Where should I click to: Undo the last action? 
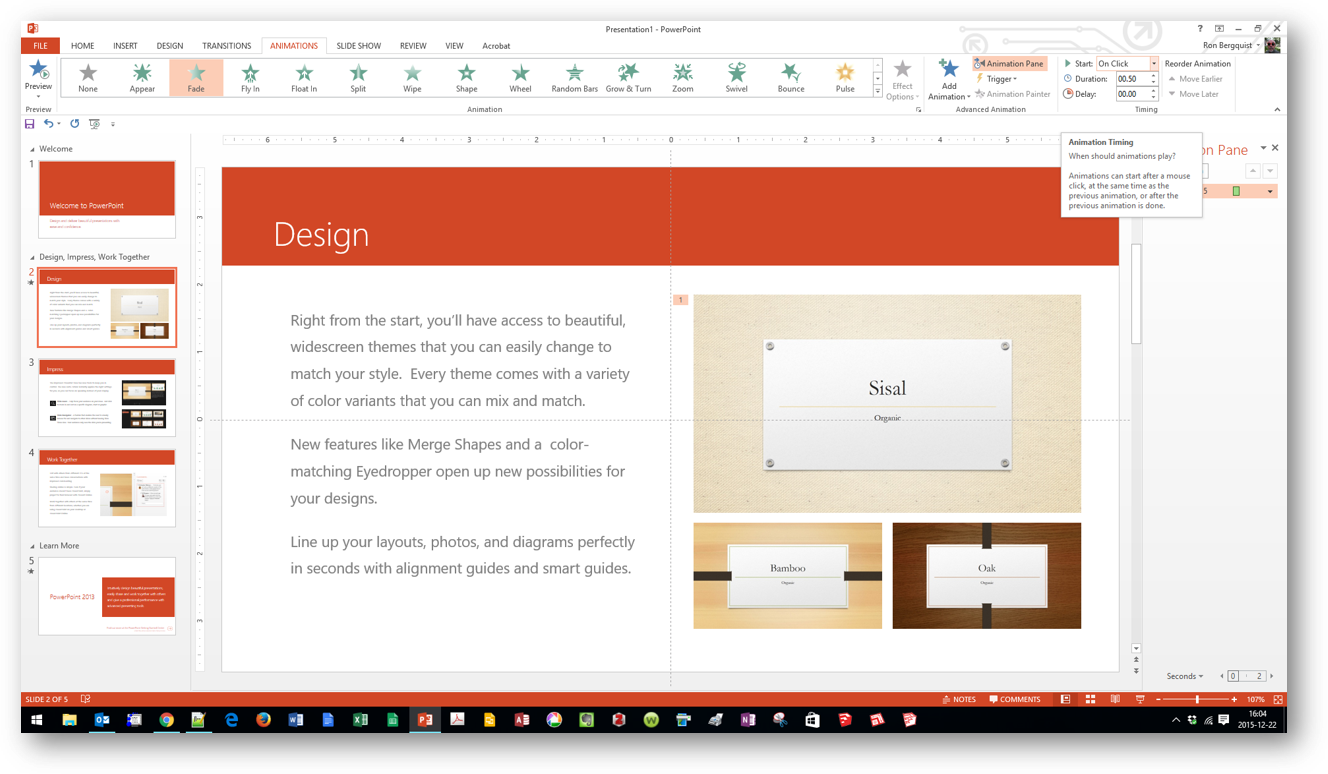(x=48, y=124)
